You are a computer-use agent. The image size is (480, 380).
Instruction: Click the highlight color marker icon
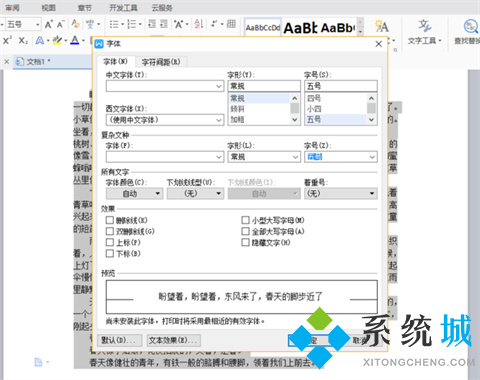click(57, 40)
